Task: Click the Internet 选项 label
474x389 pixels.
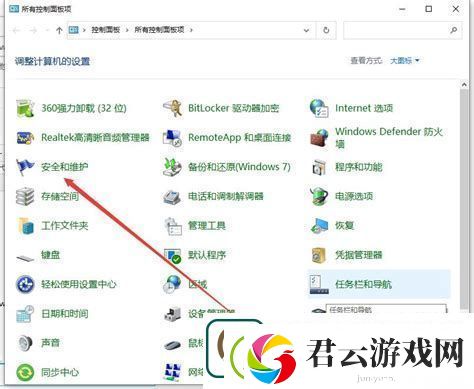Action: 364,108
